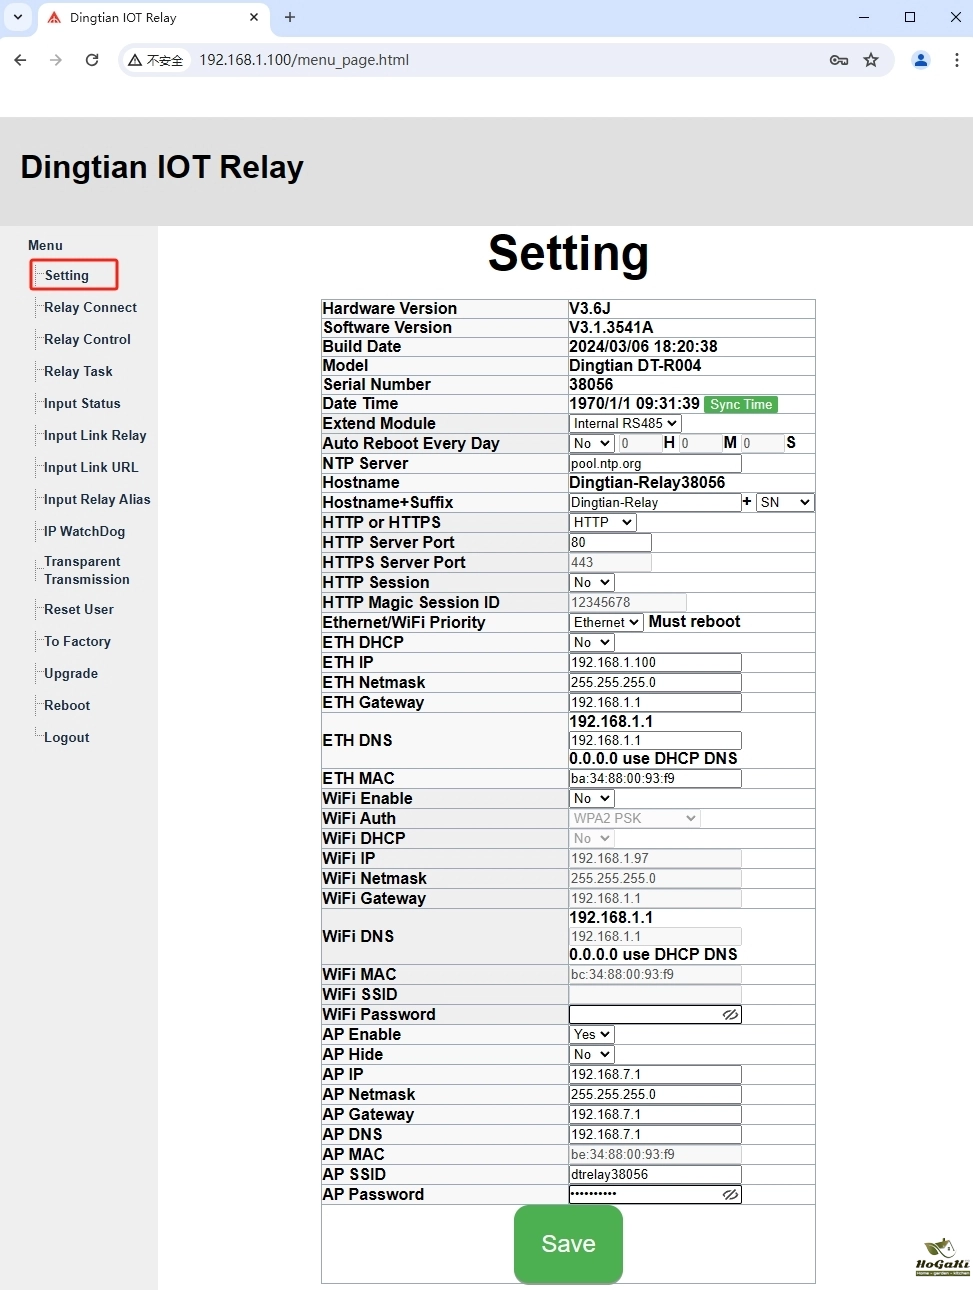This screenshot has height=1290, width=973.
Task: Open the browser profile avatar icon
Action: click(921, 60)
